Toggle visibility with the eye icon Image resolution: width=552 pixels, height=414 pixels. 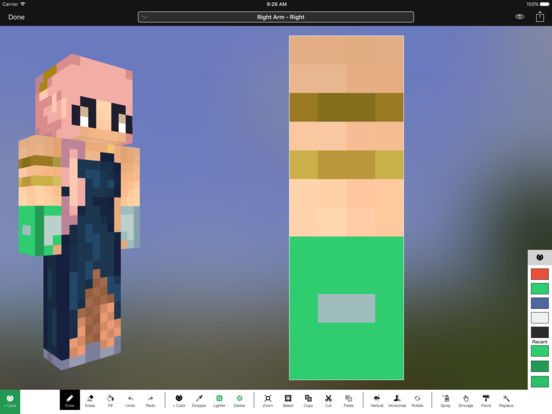tap(520, 17)
